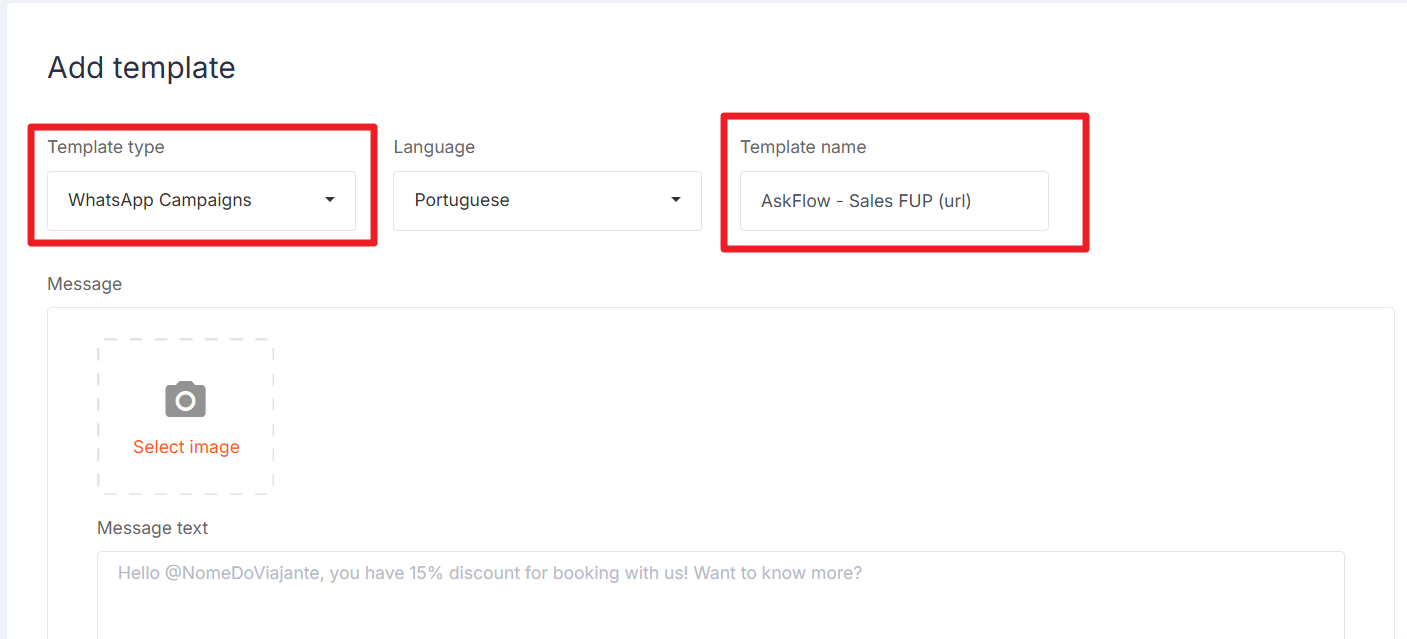Click empty area right of Template name field
The height and width of the screenshot is (639, 1407).
1240,200
